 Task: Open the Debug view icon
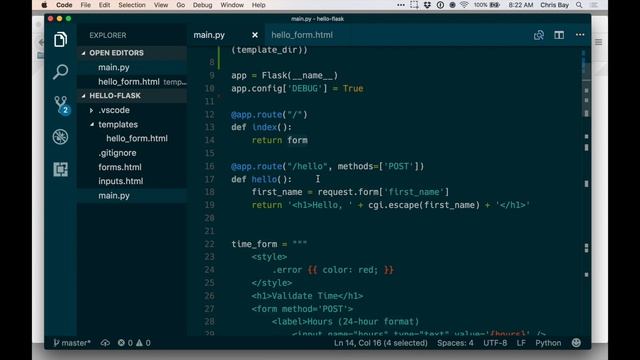[x=60, y=137]
